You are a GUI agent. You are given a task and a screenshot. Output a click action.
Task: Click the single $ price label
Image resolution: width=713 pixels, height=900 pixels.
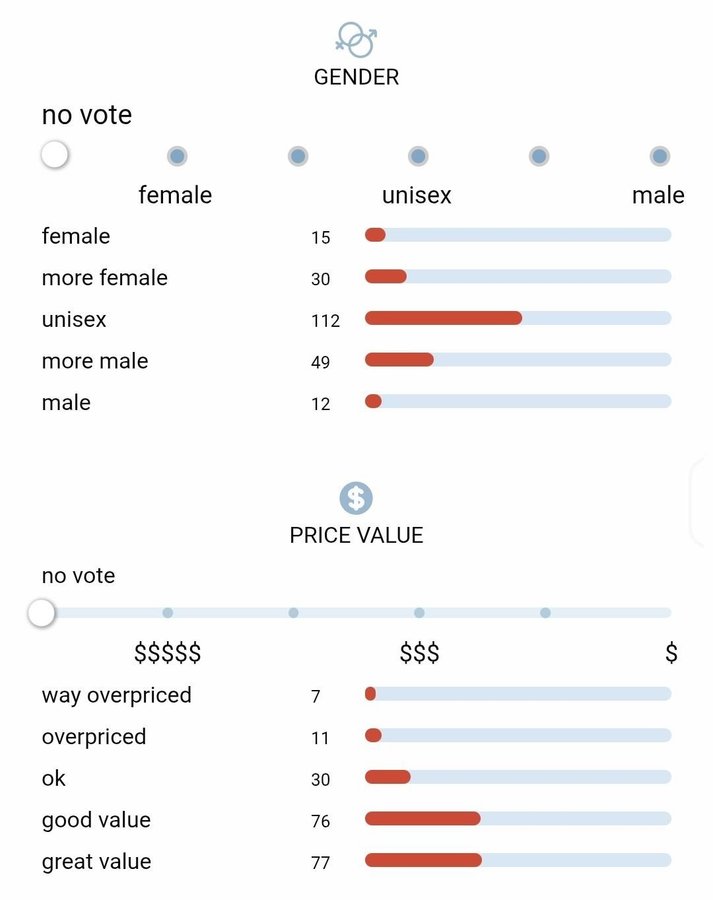pos(671,654)
